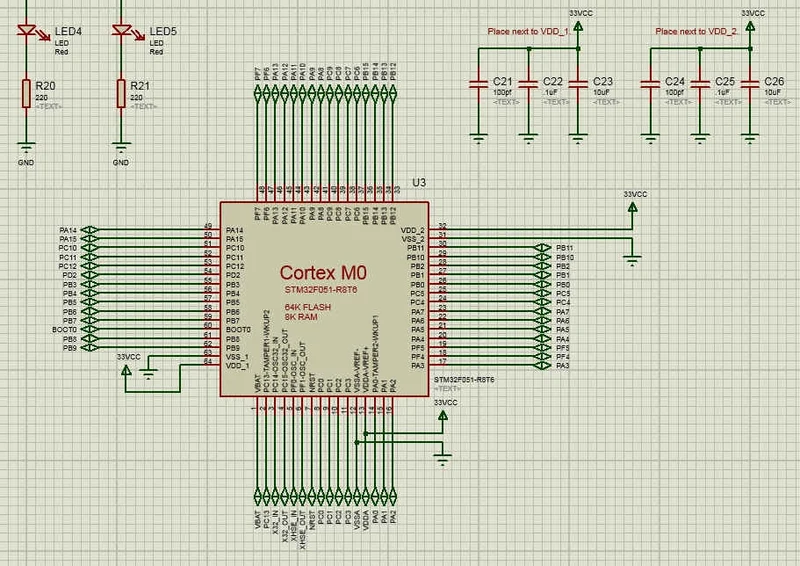Click the GND label under R21
This screenshot has width=800, height=566.
121,163
